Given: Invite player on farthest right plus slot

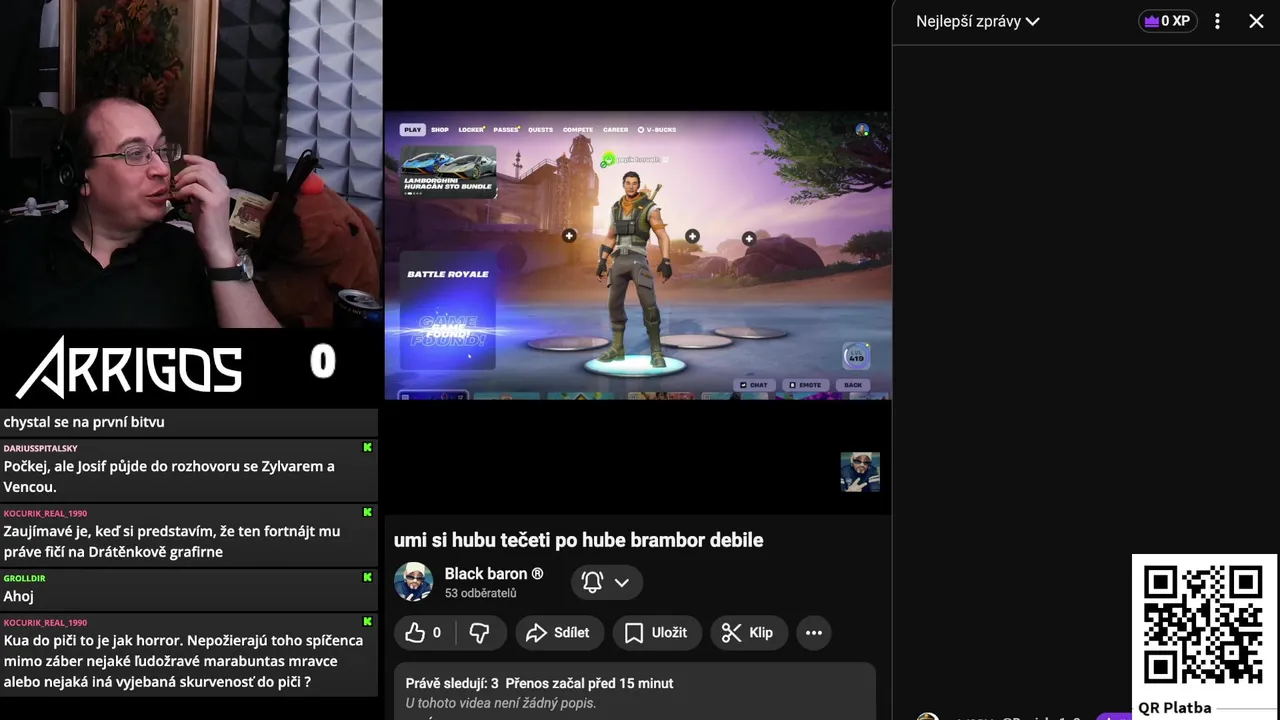Looking at the screenshot, I should pyautogui.click(x=749, y=238).
